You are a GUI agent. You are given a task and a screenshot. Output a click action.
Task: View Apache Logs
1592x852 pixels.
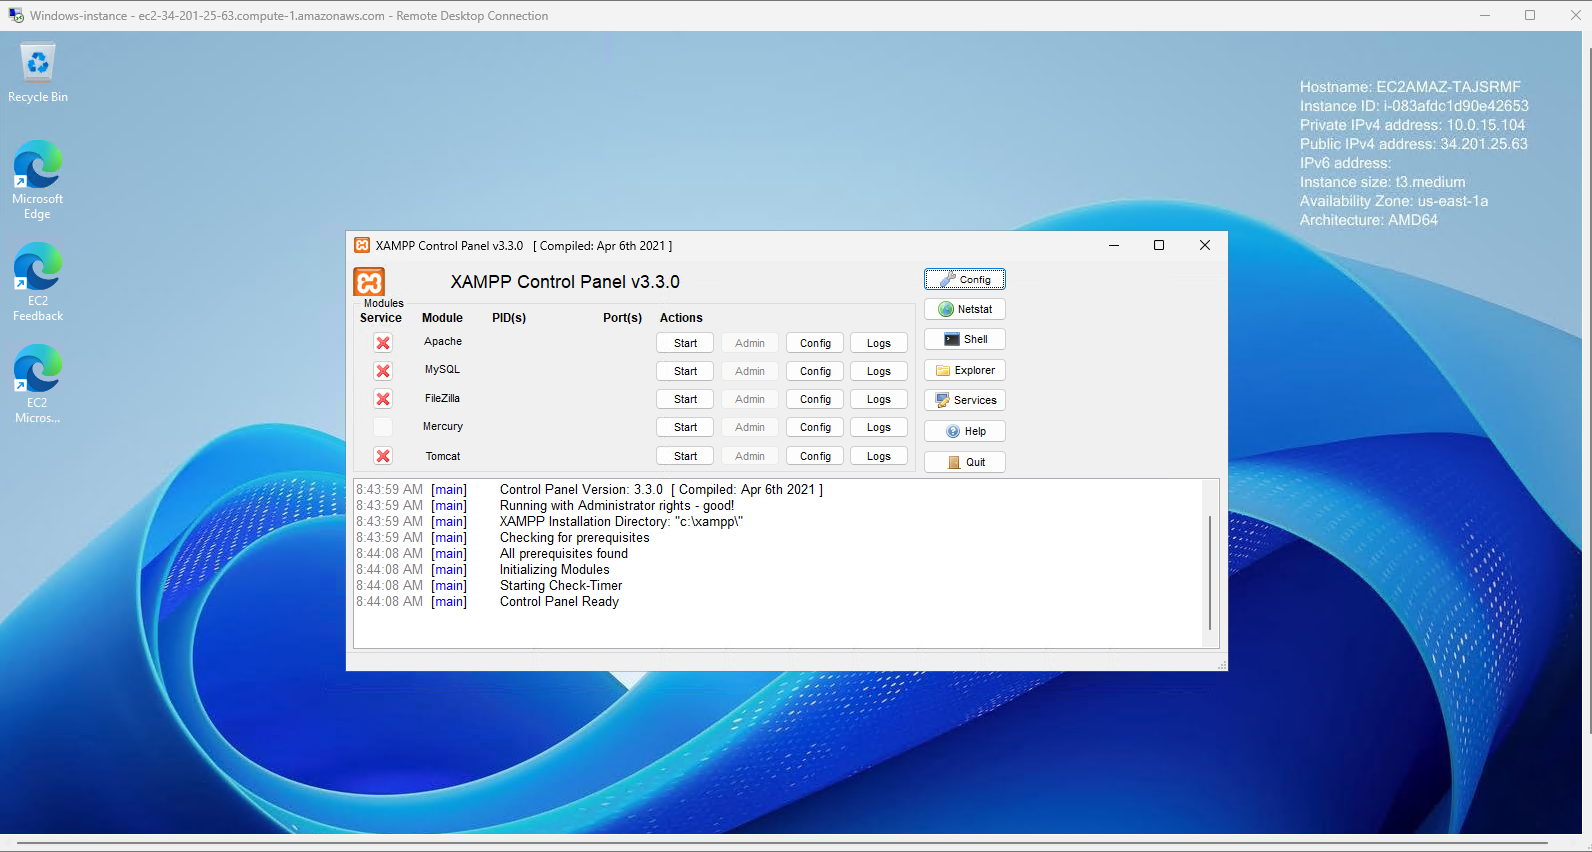[x=879, y=343]
